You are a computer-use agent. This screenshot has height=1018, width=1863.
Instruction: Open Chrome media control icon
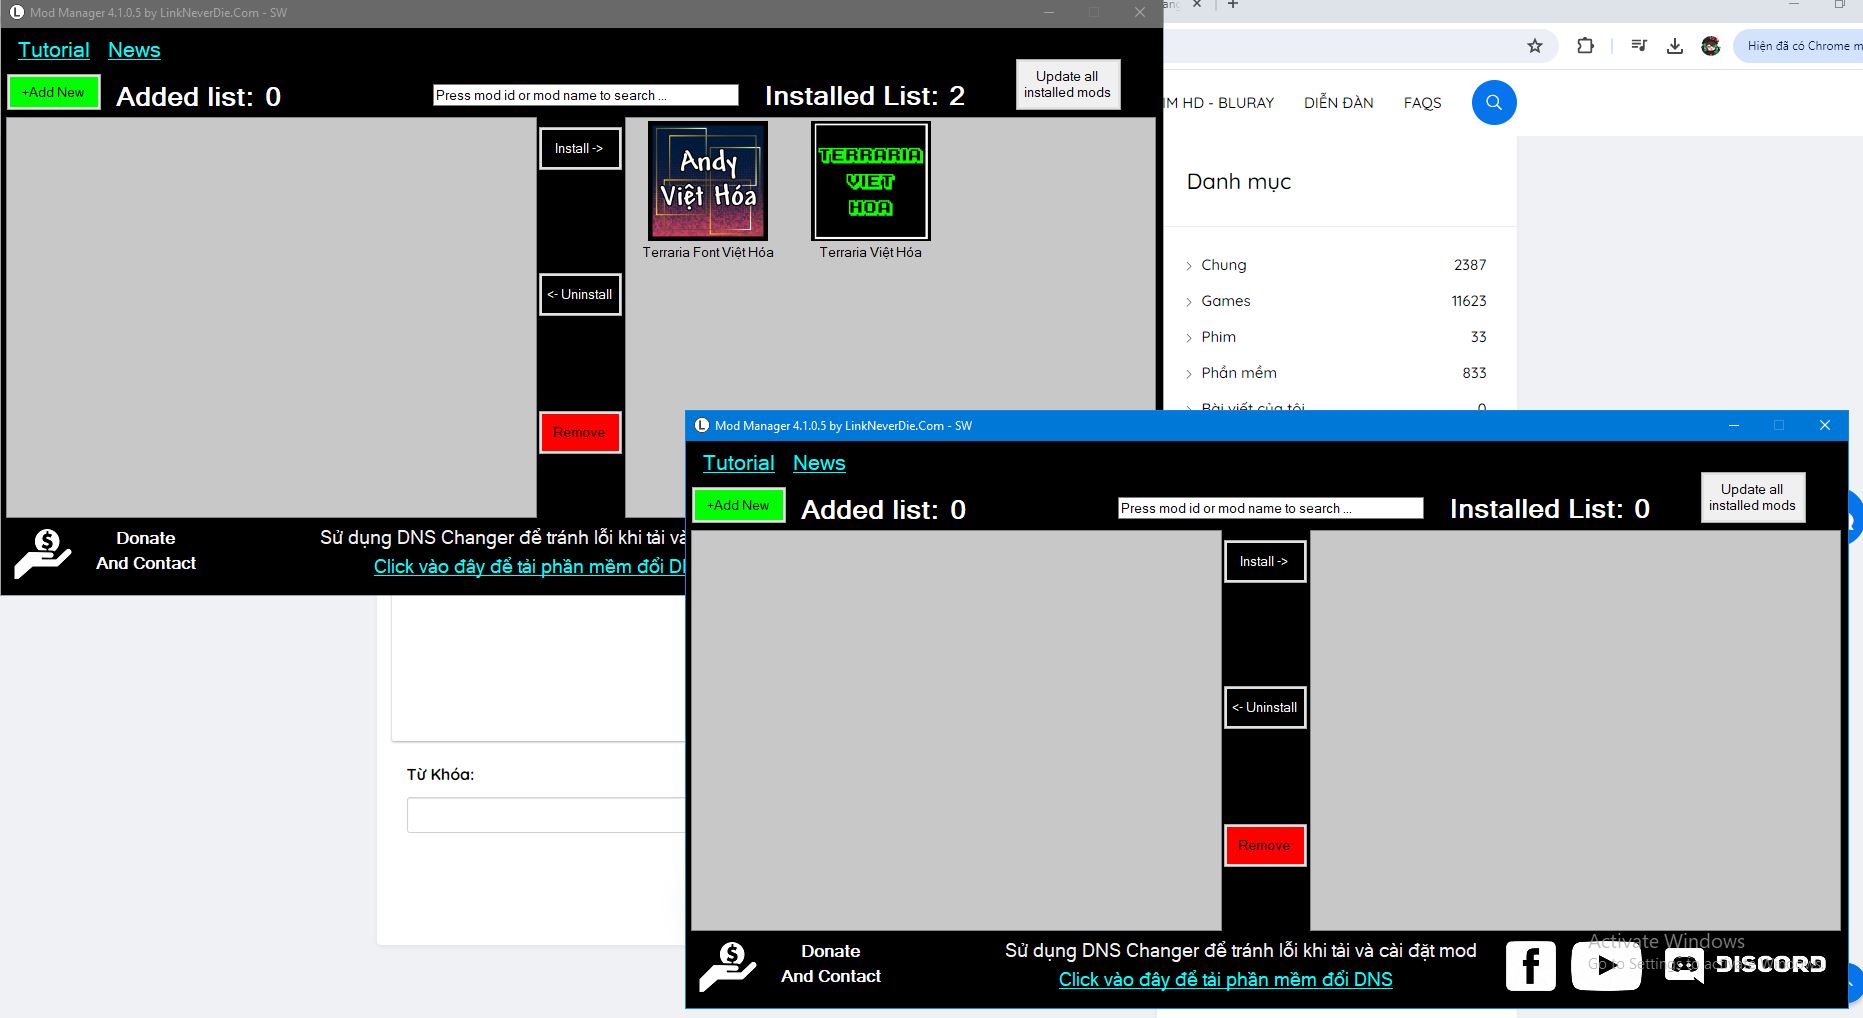[x=1638, y=46]
